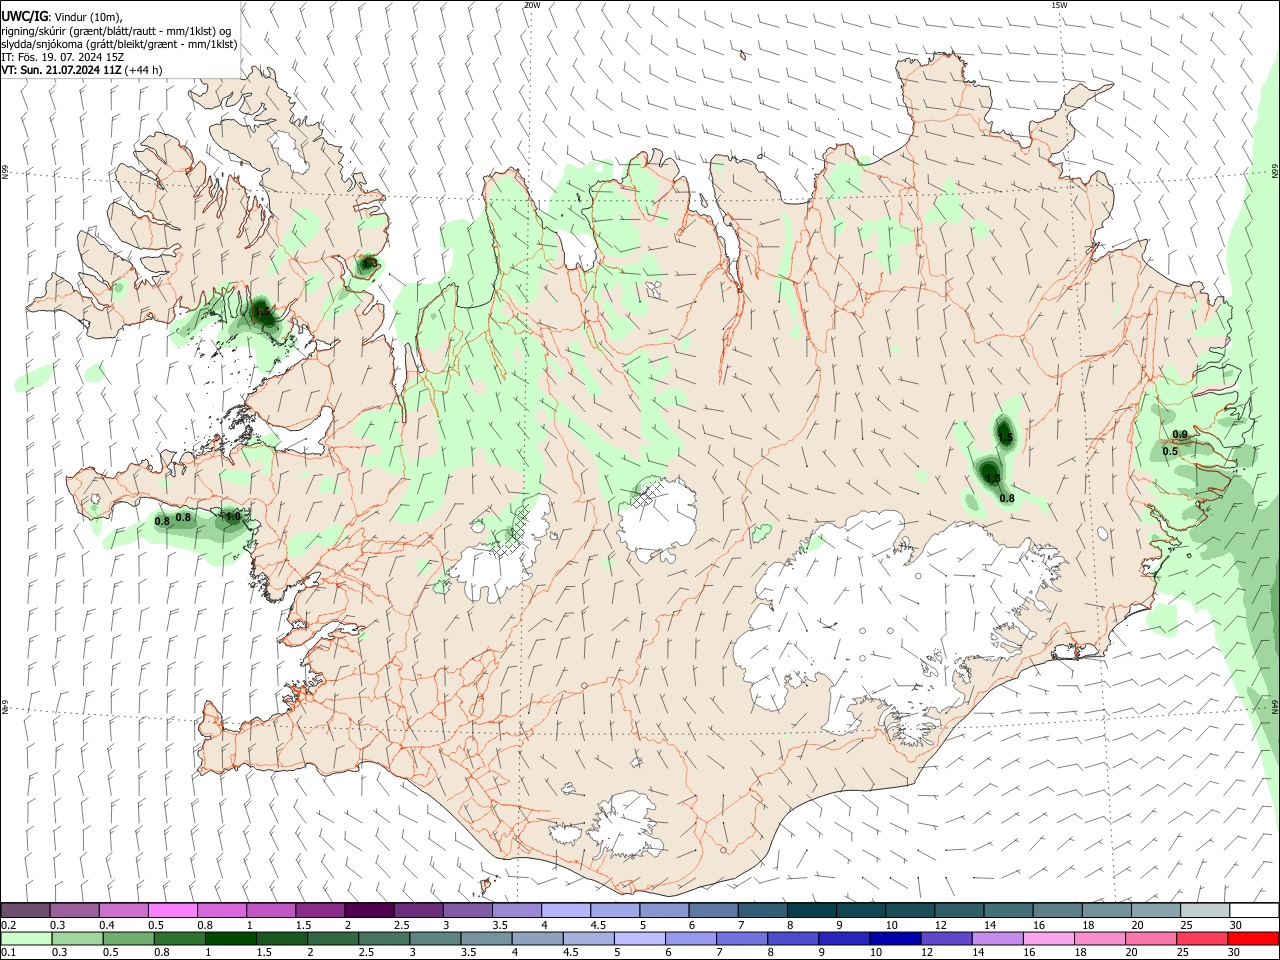Screen dimensions: 1280x960
Task: Pick the dusky mauve 0.2–0.3 upper scale swatch
Action: [25, 910]
